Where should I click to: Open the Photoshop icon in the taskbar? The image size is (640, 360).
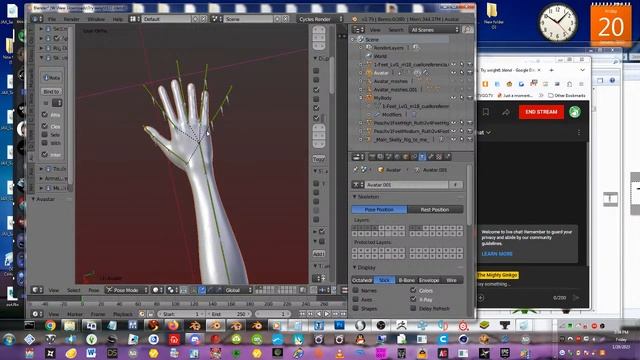(x=339, y=325)
